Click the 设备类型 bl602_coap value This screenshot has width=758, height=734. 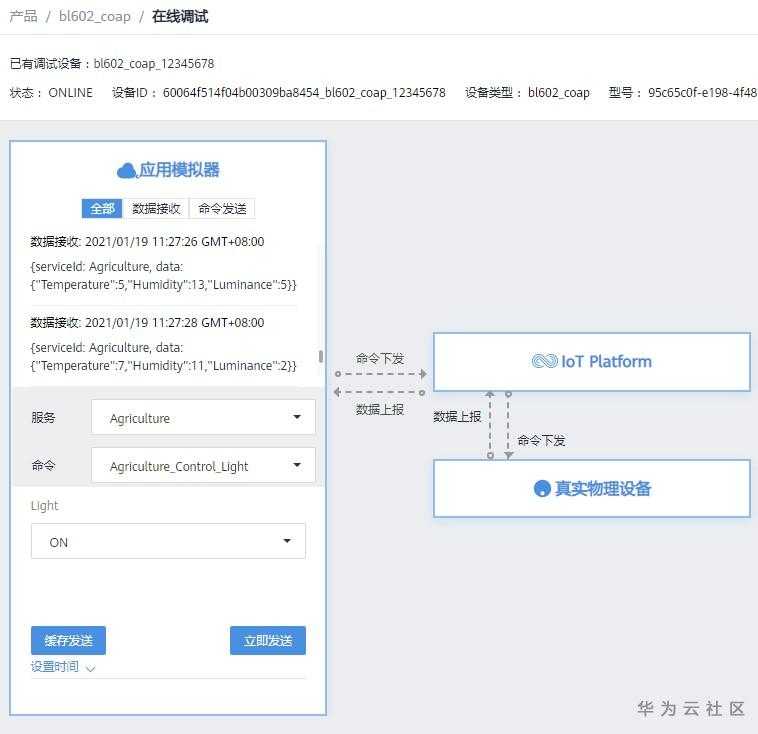(x=559, y=92)
